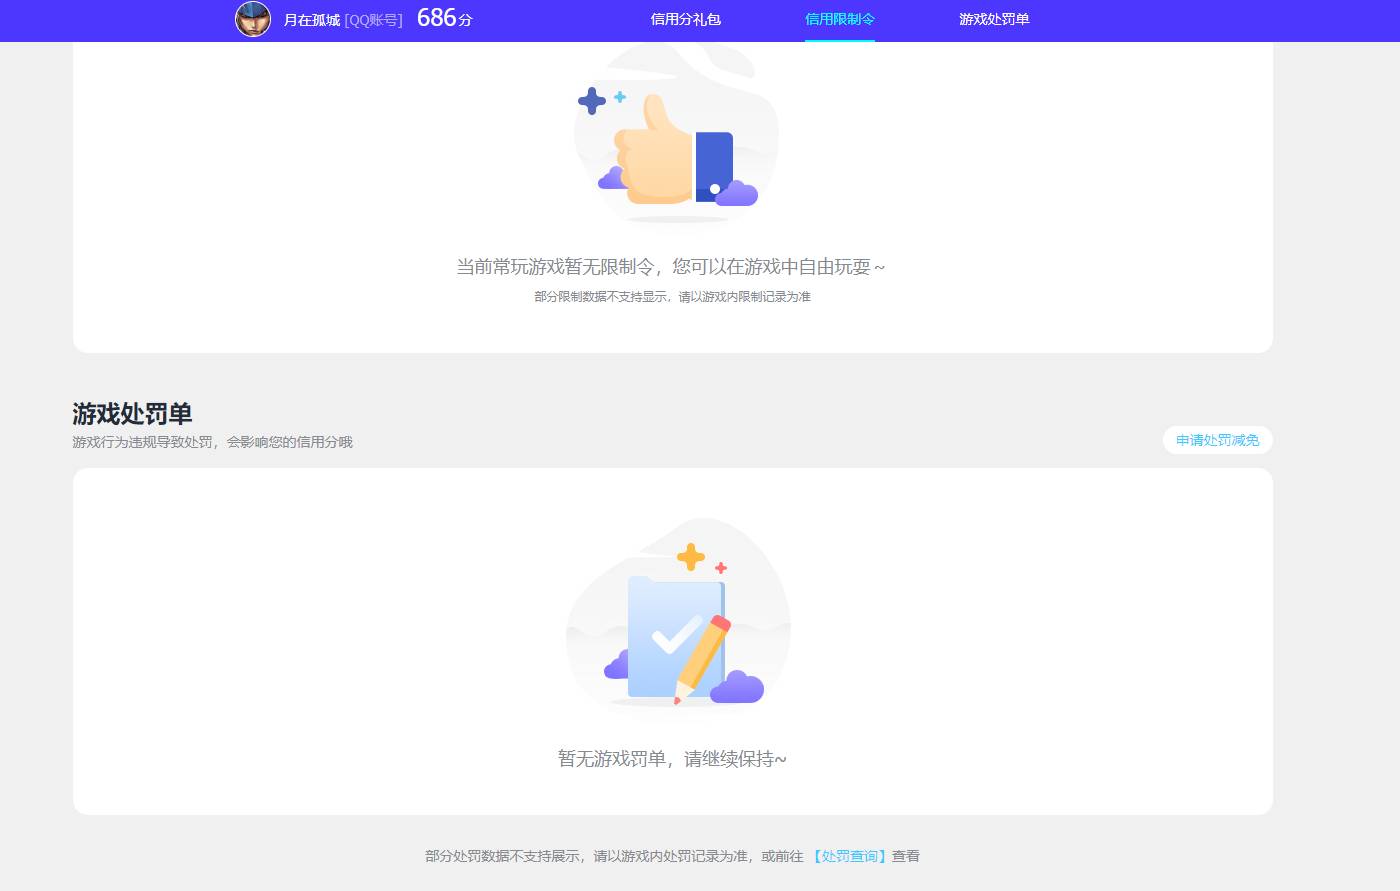Click the player avatar icon
This screenshot has height=891, width=1400.
253,20
